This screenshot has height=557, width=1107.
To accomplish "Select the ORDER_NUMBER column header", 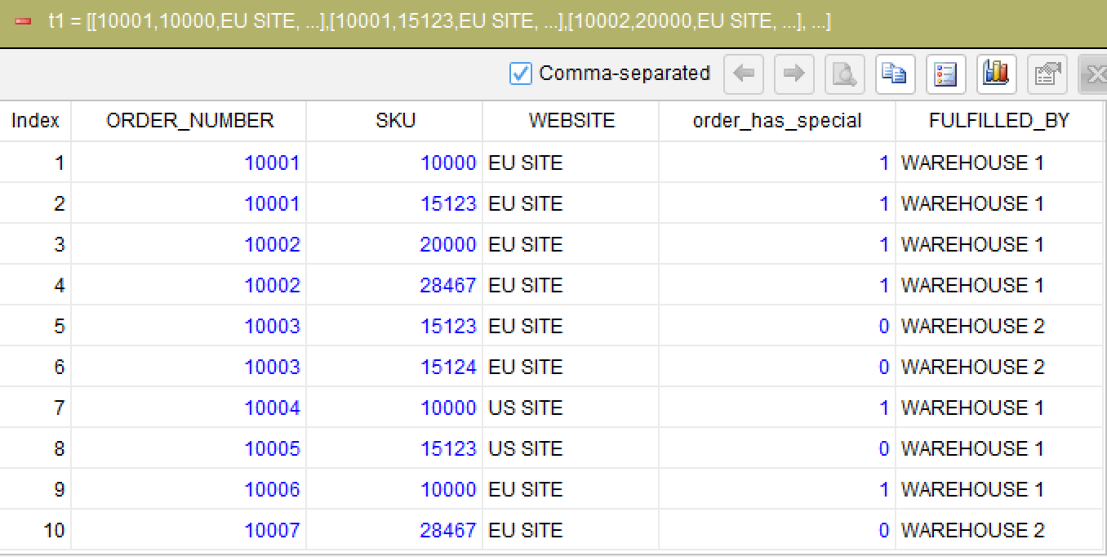I will click(x=189, y=121).
